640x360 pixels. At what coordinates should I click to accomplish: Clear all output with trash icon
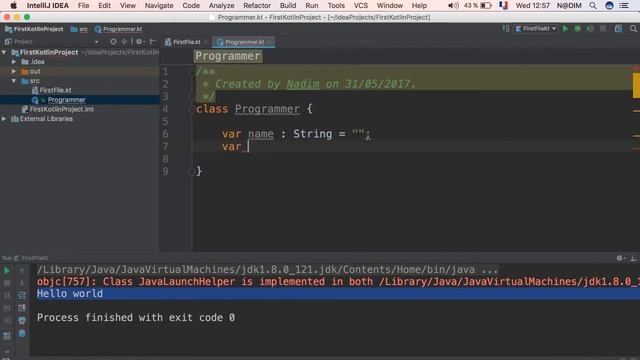[22, 333]
